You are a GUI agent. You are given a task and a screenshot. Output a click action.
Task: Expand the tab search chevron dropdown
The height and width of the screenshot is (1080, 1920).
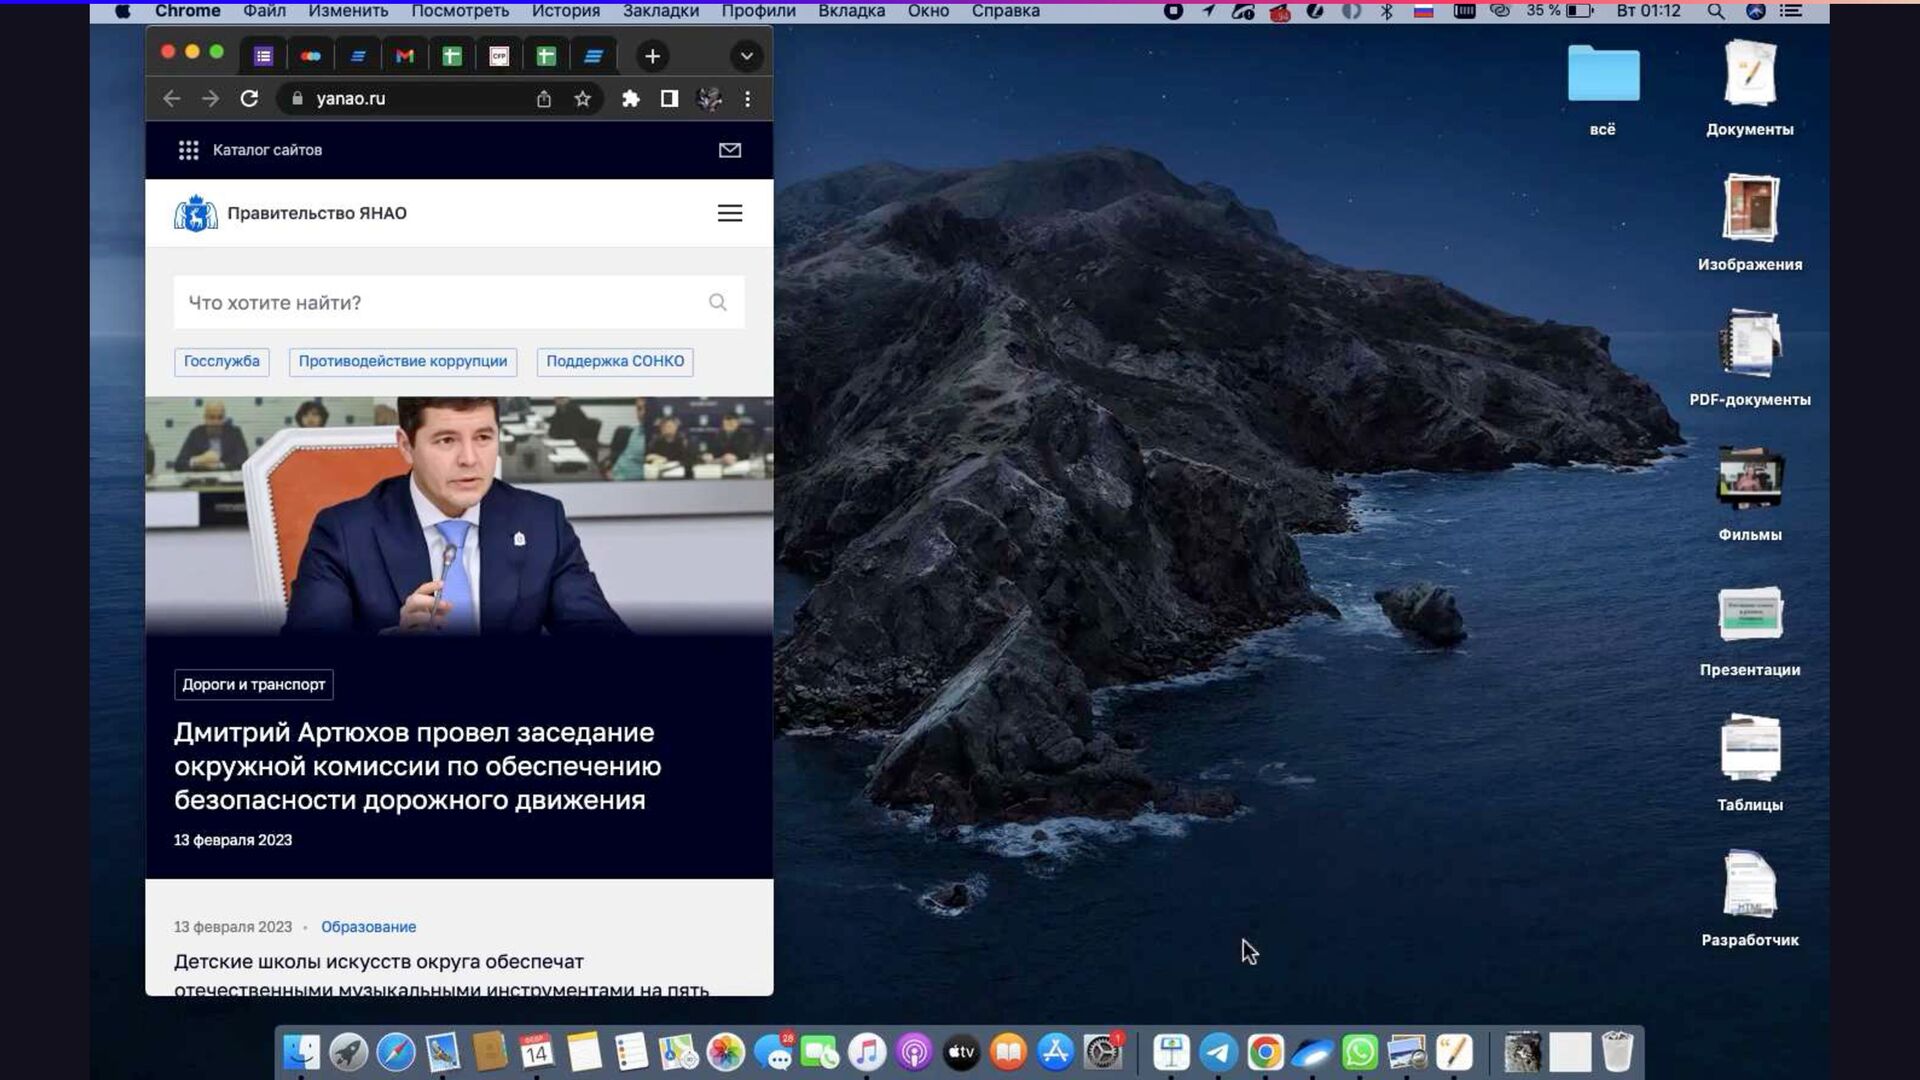746,56
